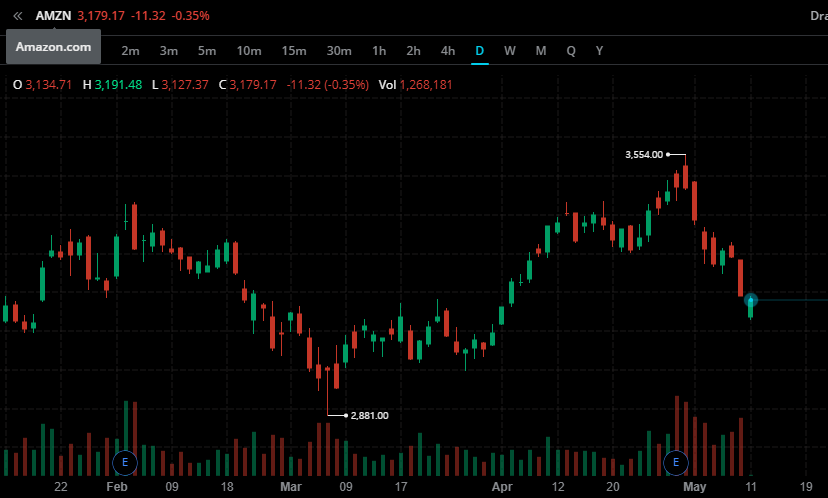Switch to the 5m interval
The height and width of the screenshot is (498, 828).
point(207,51)
